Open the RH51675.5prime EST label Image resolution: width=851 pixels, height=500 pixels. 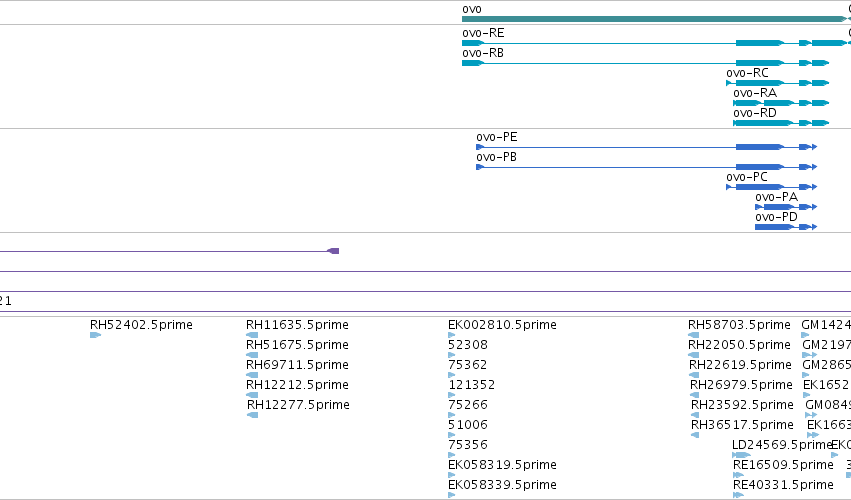point(297,345)
